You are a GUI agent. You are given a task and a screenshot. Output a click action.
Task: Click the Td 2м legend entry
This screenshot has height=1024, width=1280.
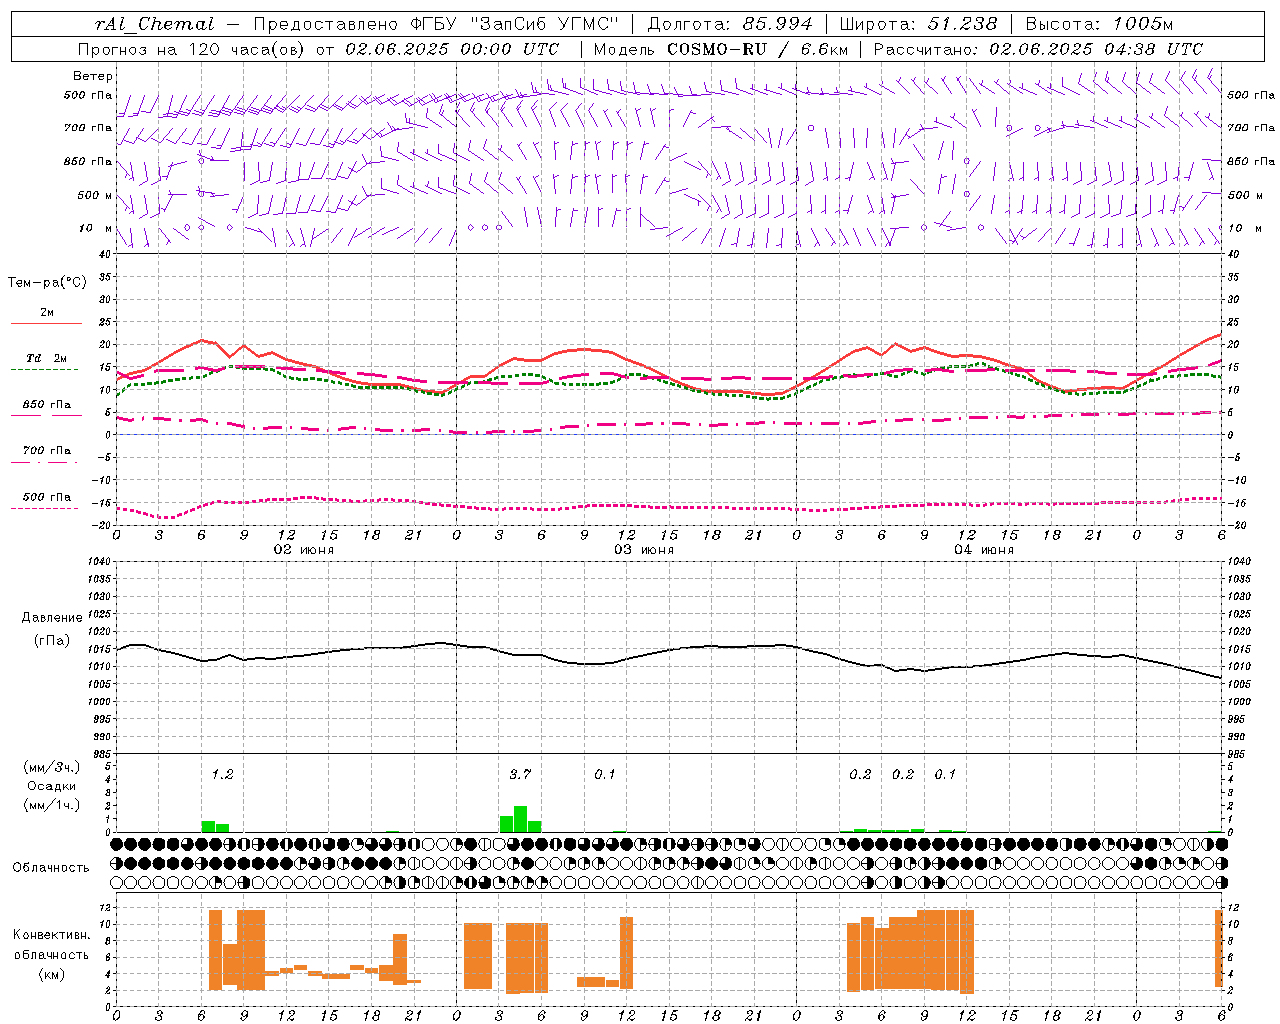47,358
